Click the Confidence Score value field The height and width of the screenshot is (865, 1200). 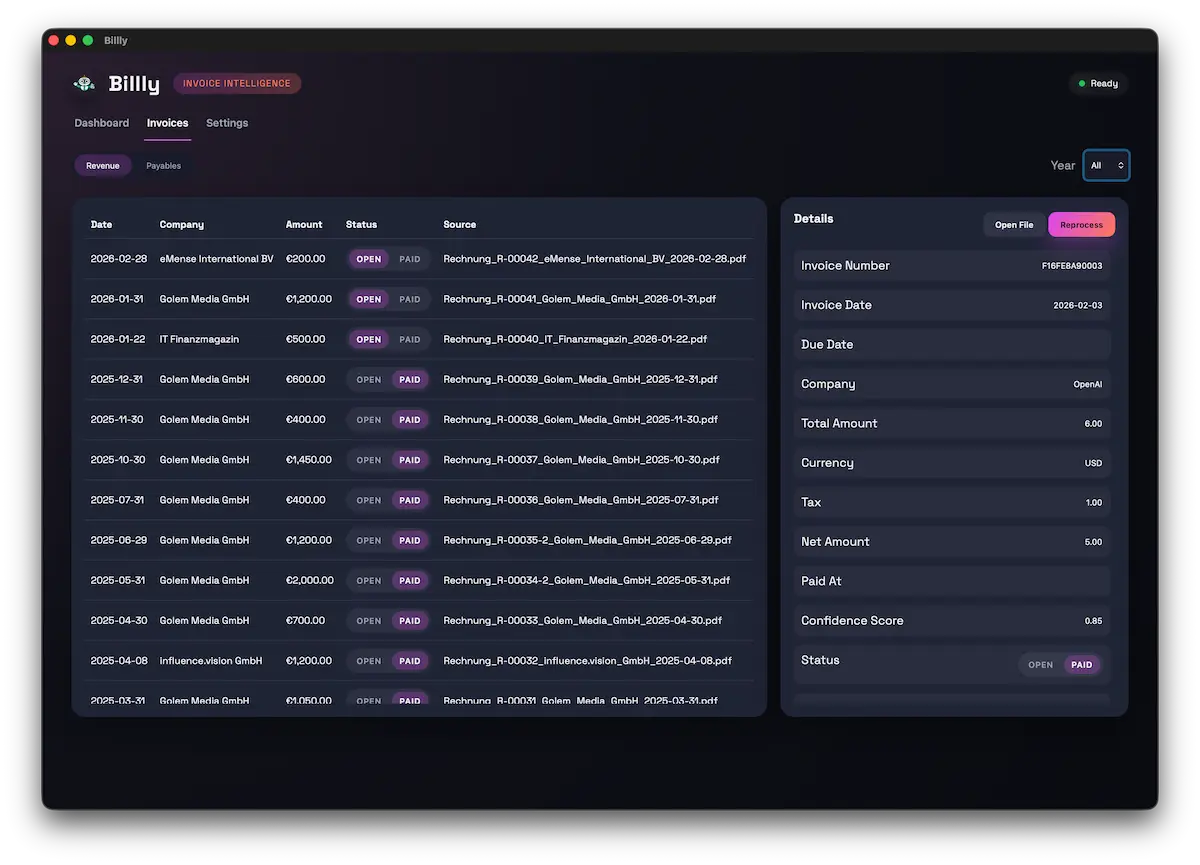(951, 620)
